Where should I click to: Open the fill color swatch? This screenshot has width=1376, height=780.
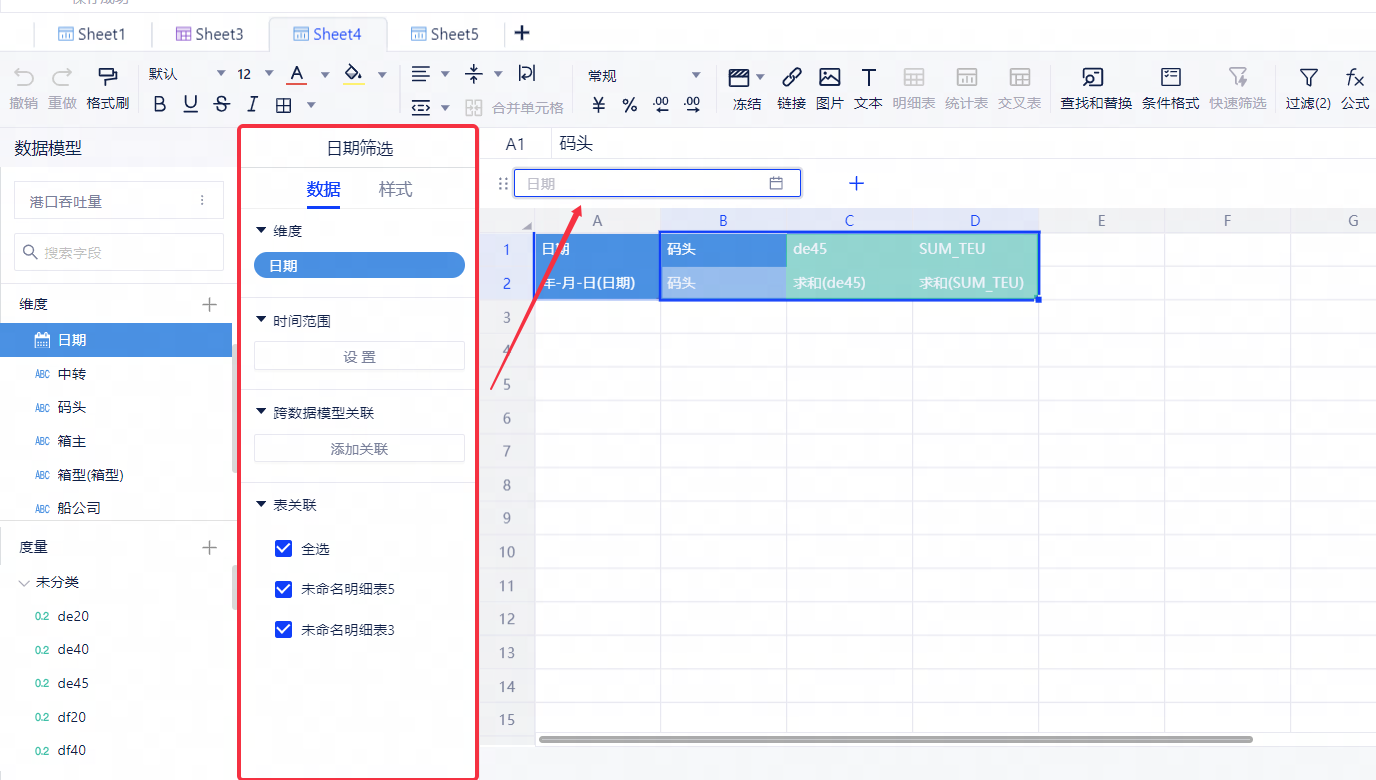coord(353,74)
